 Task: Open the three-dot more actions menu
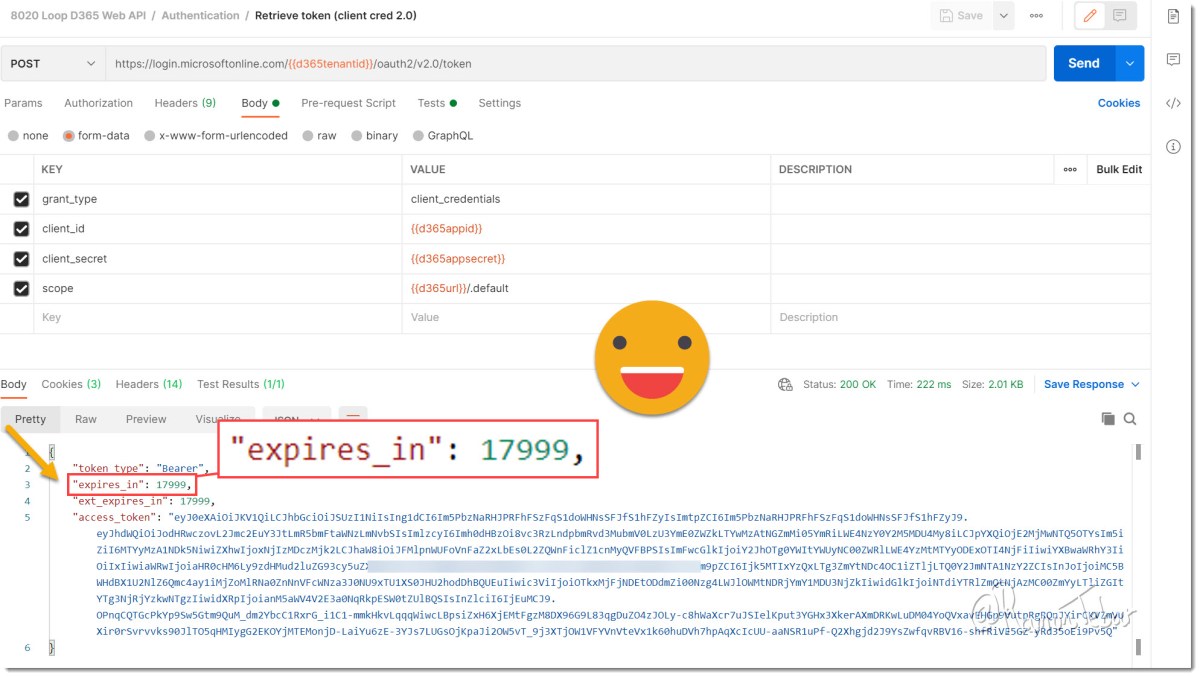click(1036, 16)
